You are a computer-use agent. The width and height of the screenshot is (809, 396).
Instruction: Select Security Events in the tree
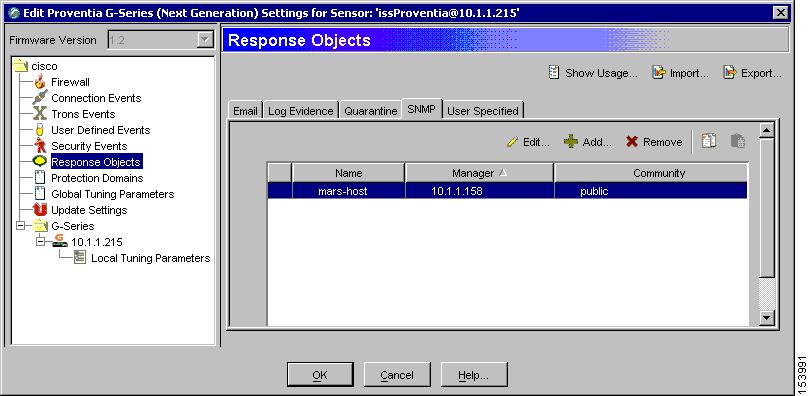[x=89, y=146]
